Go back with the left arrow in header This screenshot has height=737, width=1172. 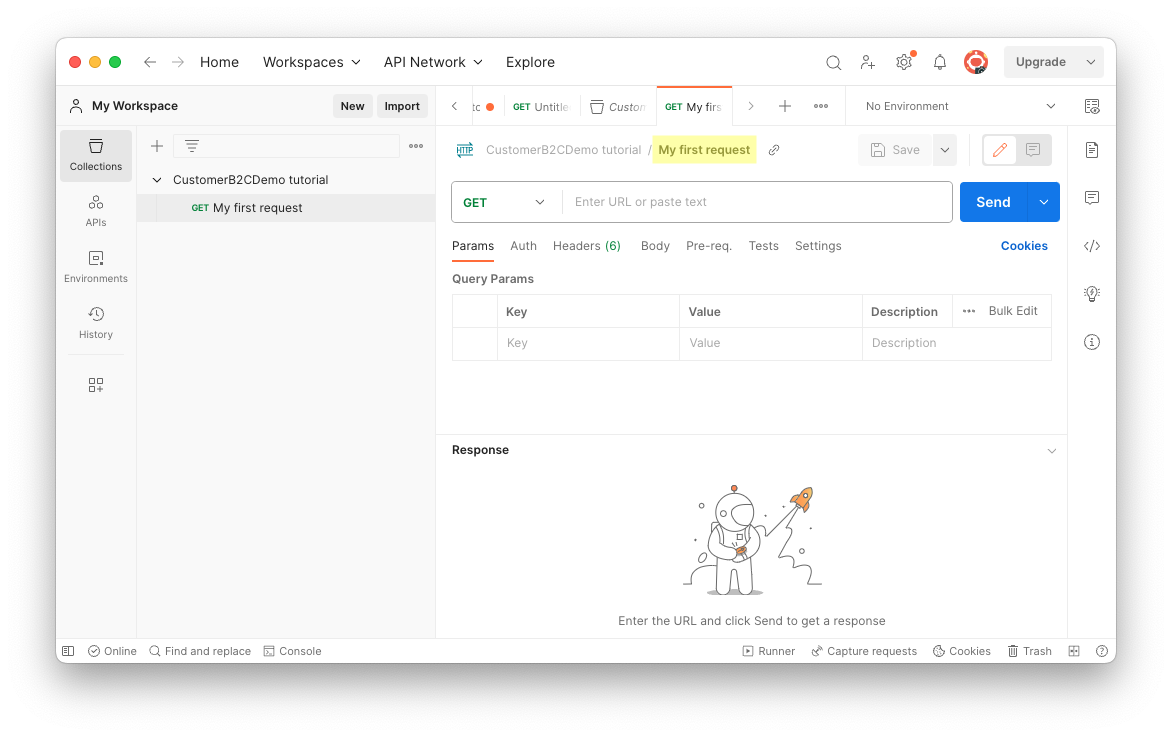pyautogui.click(x=150, y=62)
